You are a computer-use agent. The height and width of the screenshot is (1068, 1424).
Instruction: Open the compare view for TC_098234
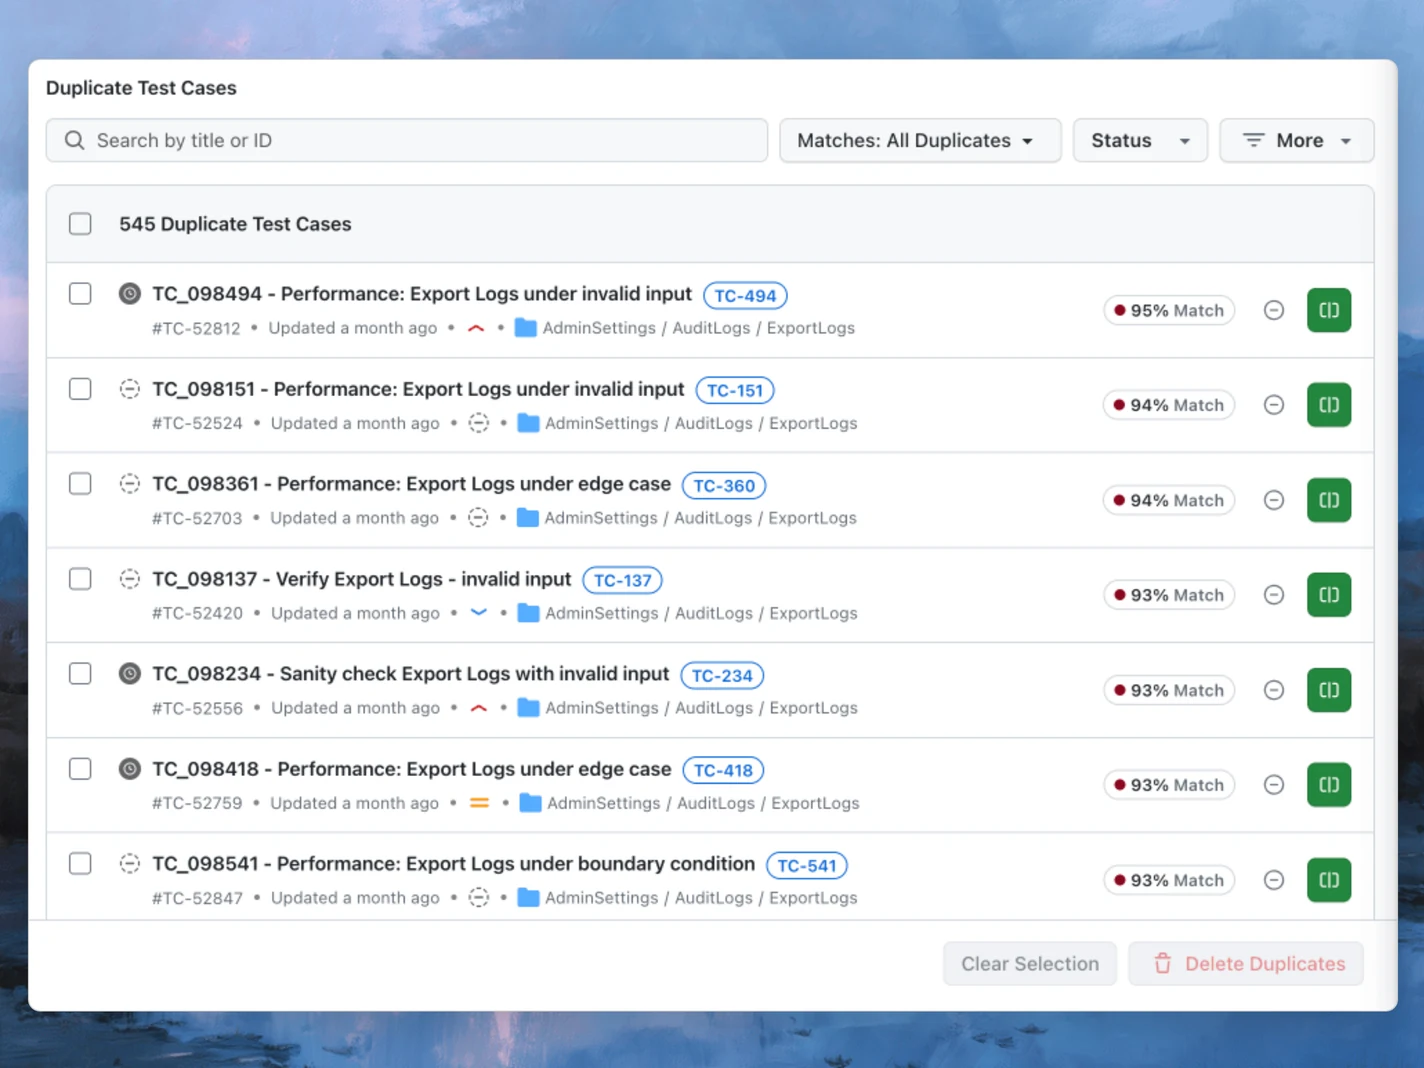[1329, 690]
